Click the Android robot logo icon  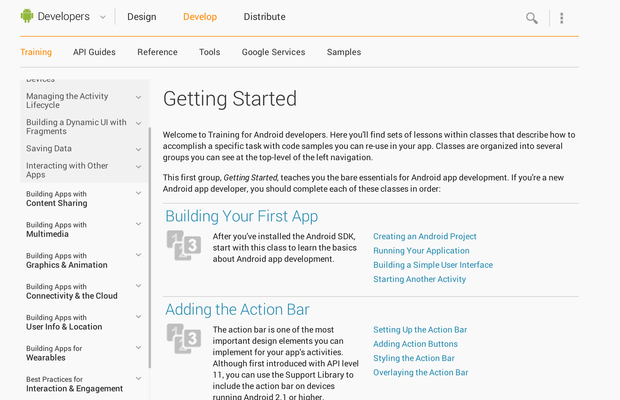27,16
